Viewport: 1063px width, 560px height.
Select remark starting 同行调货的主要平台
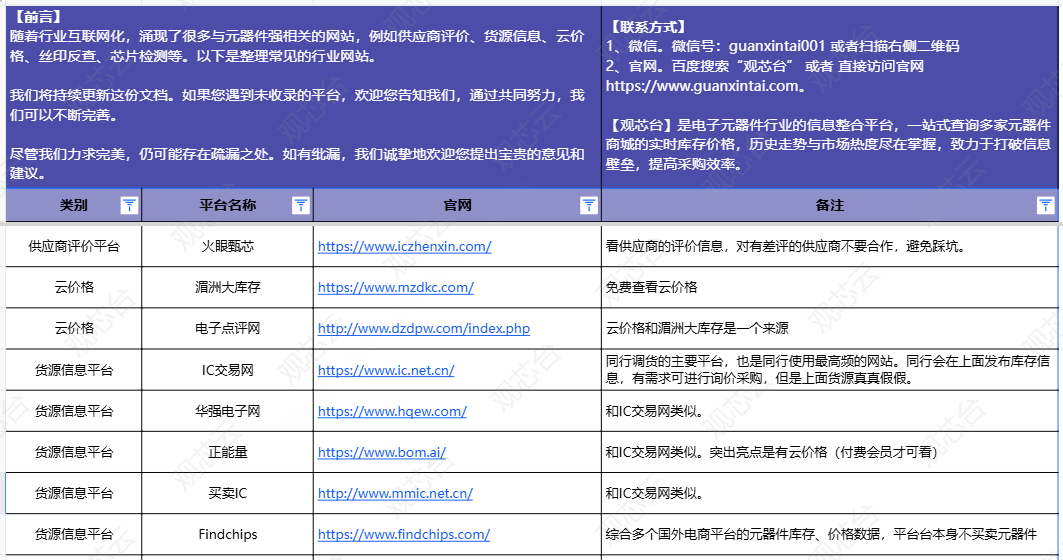click(x=830, y=370)
